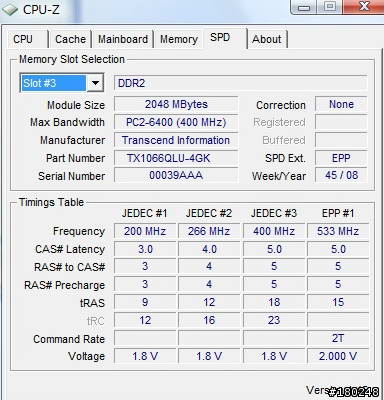Expand the memory slot dropdown arrow
This screenshot has height=400, width=384.
(95, 83)
